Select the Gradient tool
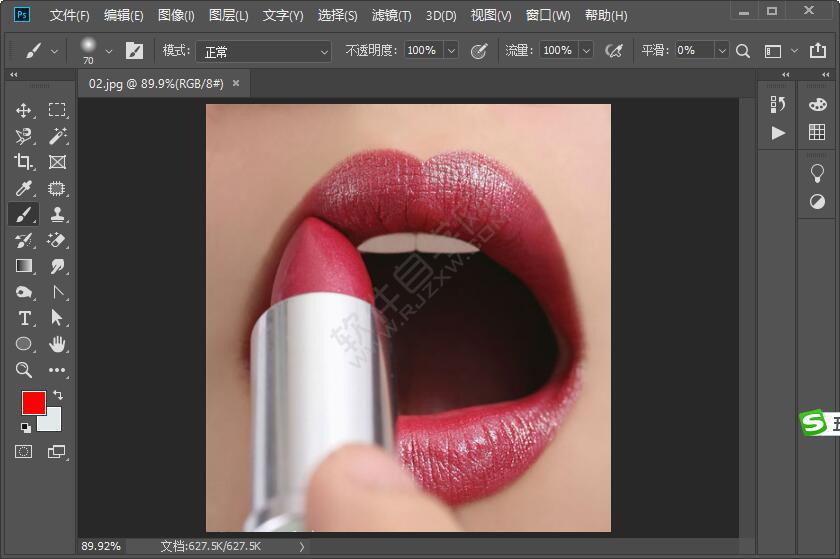This screenshot has width=840, height=559. 23,266
